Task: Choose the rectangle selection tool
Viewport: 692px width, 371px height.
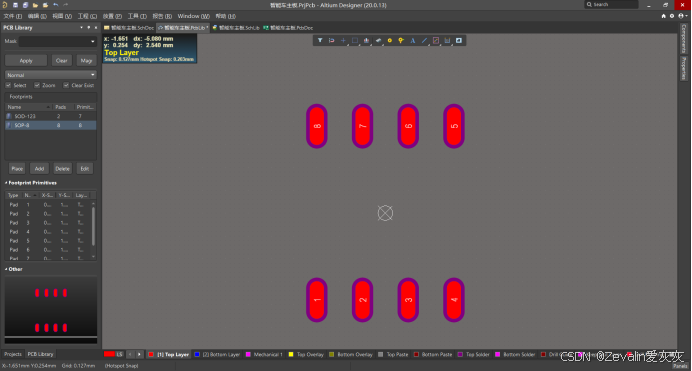Action: coord(355,40)
